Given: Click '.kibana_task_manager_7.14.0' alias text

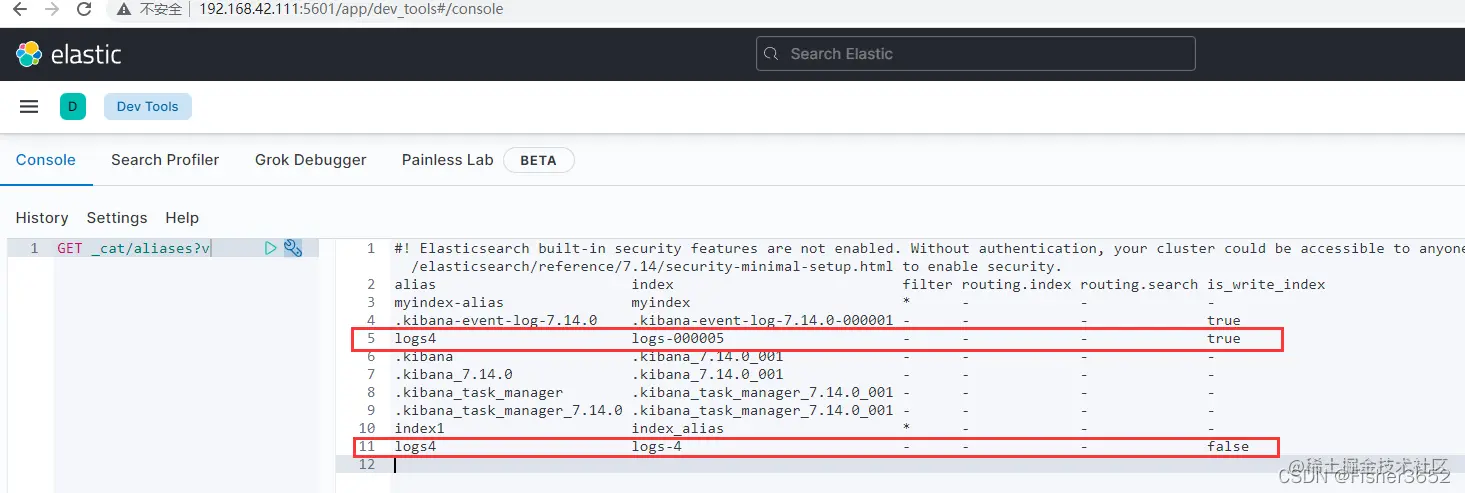Looking at the screenshot, I should pos(508,410).
